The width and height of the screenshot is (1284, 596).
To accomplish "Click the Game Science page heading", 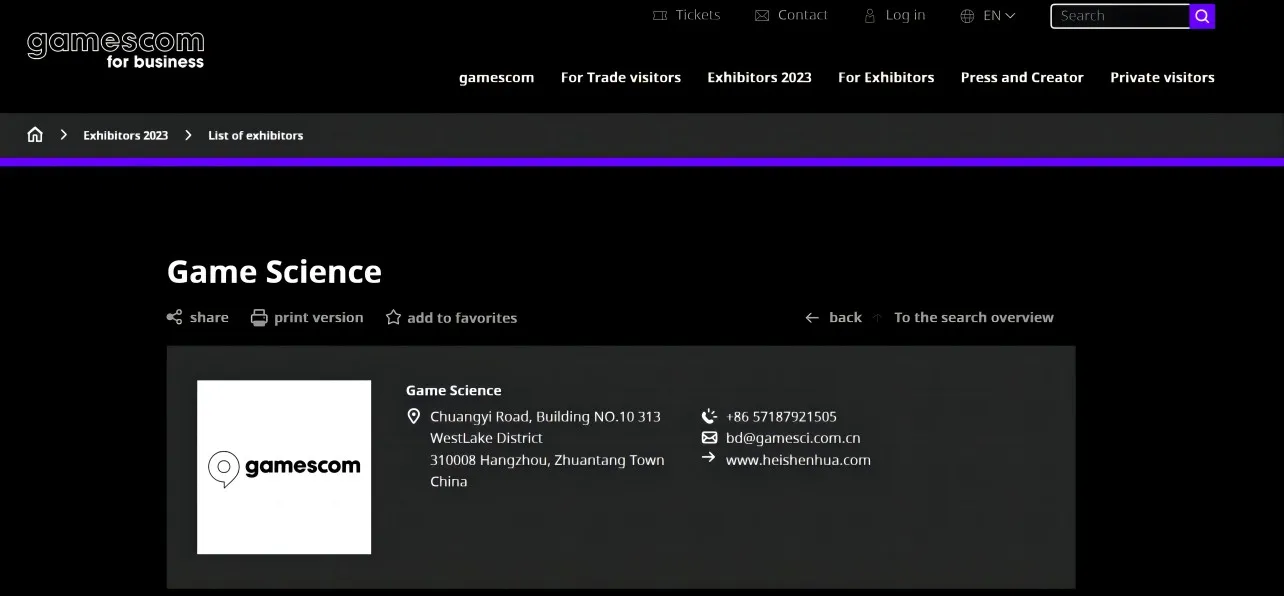I will pyautogui.click(x=274, y=271).
